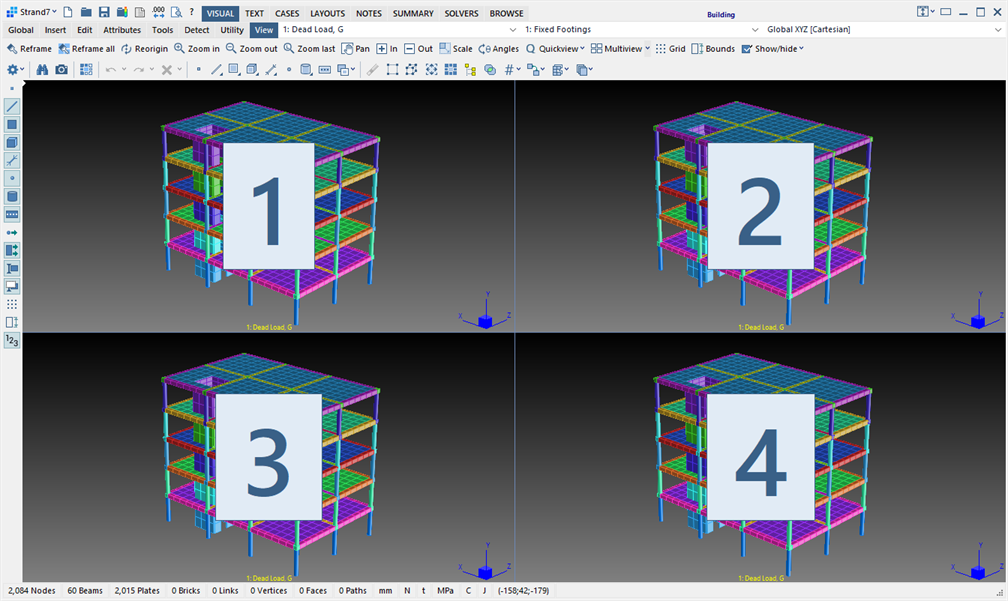Click the dotted grid icon in left sidebar
Screen dimensions: 1008x601
(x=12, y=305)
